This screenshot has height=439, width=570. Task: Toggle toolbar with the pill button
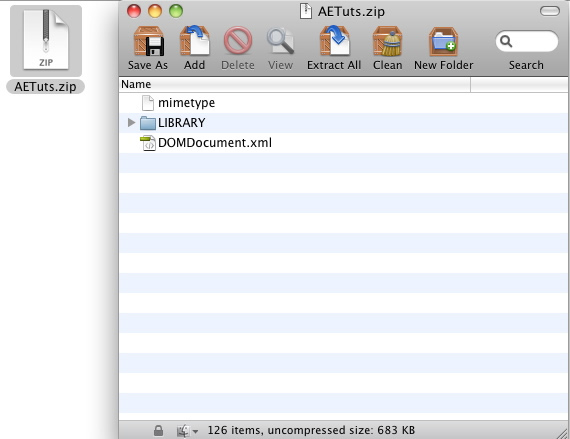click(x=550, y=11)
